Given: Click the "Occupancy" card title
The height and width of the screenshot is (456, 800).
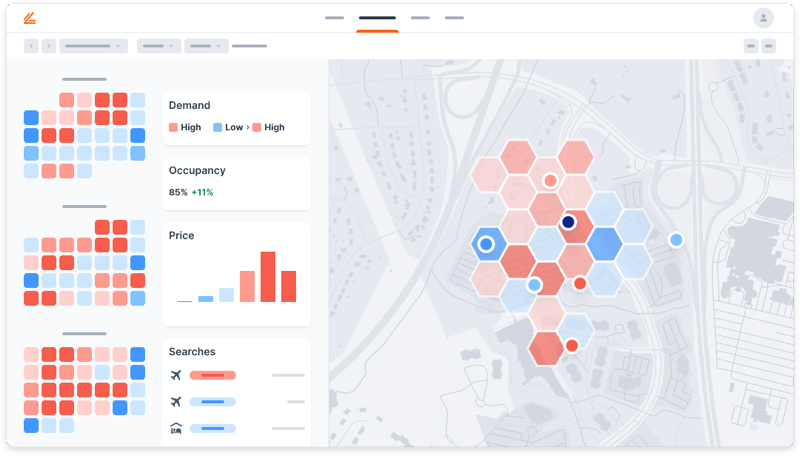Looking at the screenshot, I should (x=197, y=170).
